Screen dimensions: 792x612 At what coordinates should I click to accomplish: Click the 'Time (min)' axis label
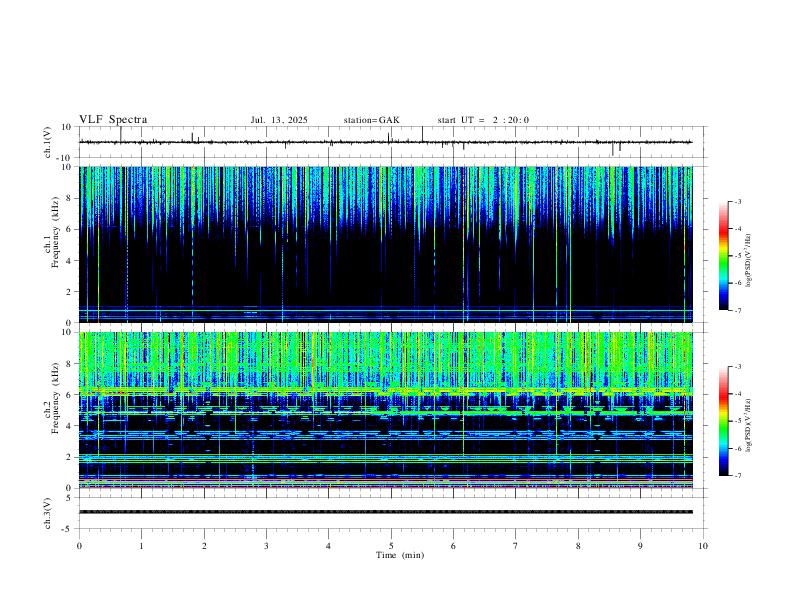coord(400,555)
